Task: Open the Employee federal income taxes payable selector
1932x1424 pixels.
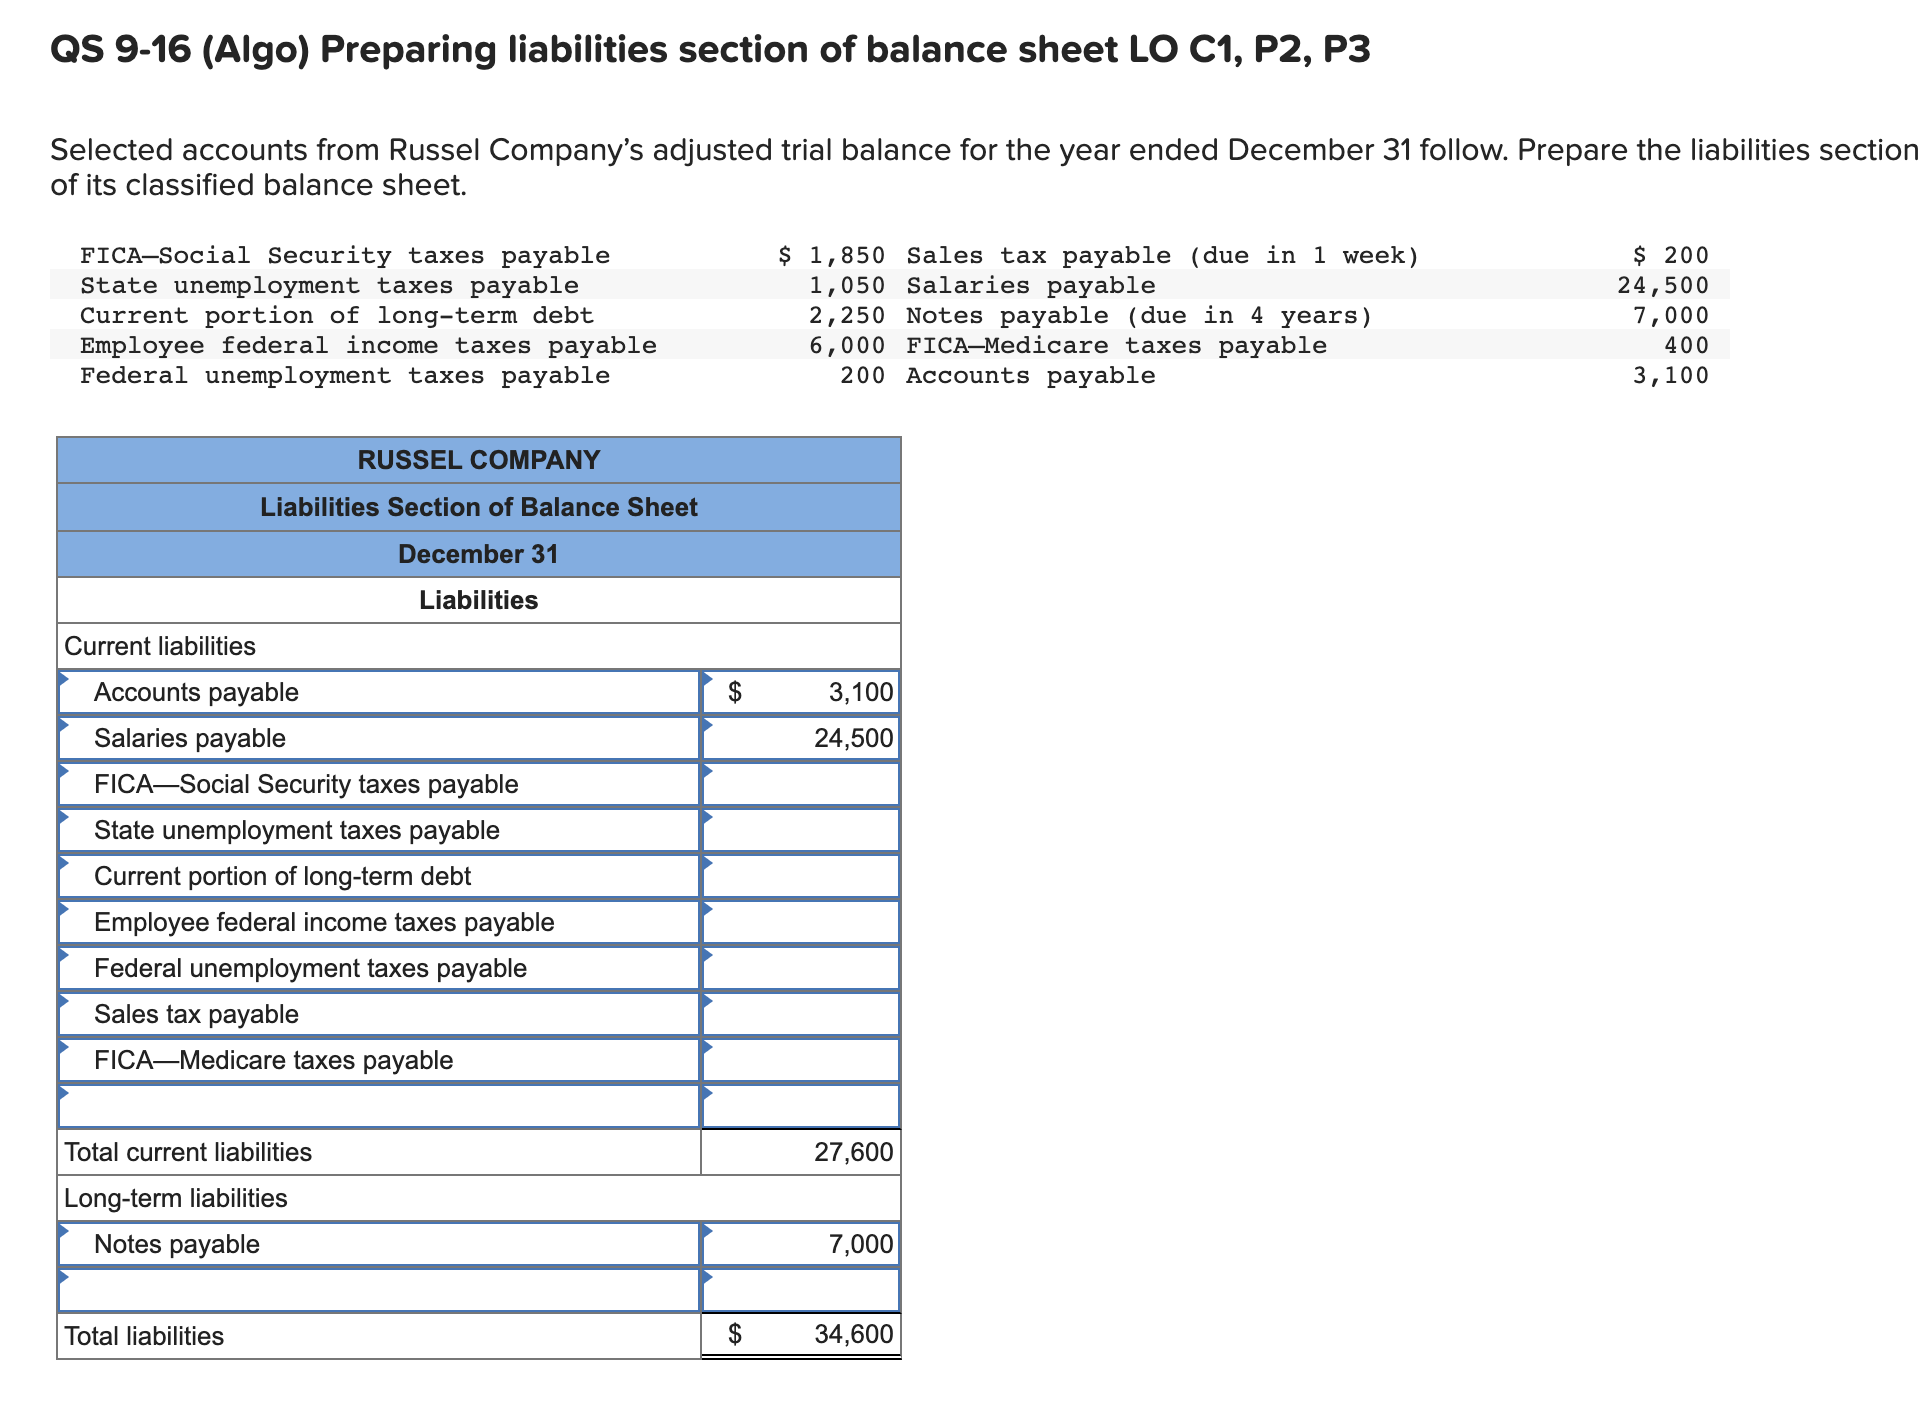Action: (380, 922)
